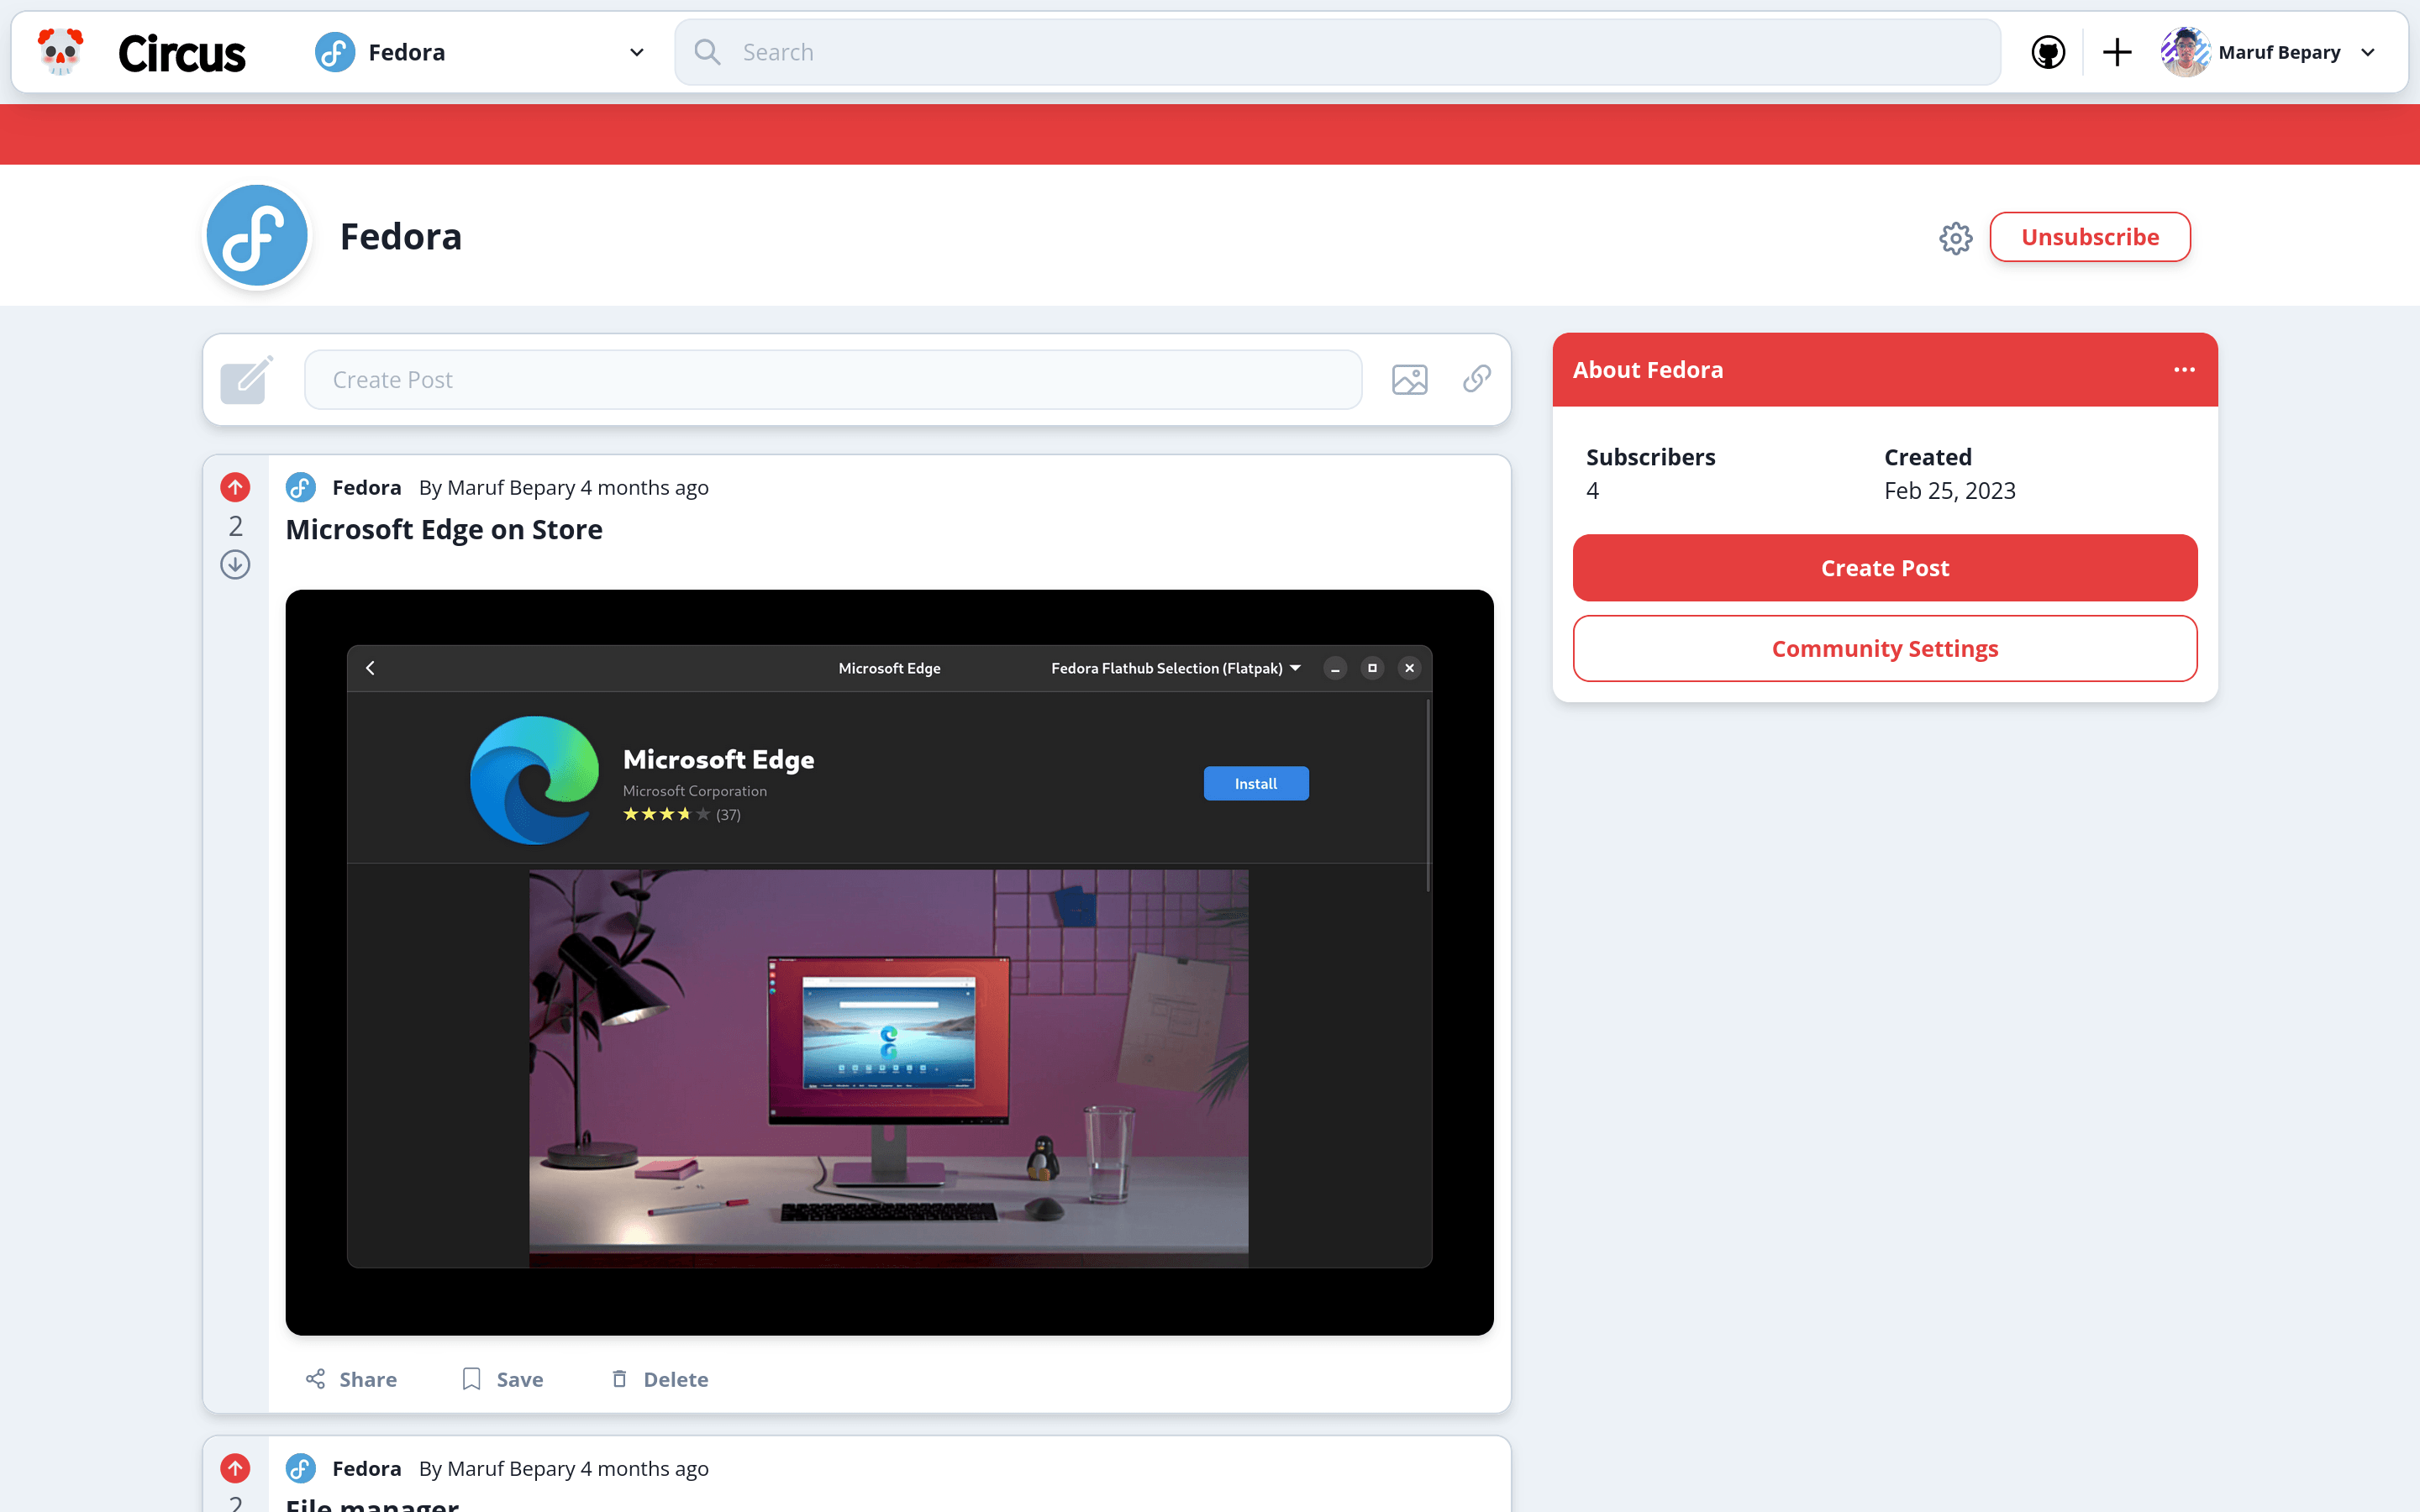Click the link attachment icon
This screenshot has height=1512, width=2420.
[x=1477, y=379]
